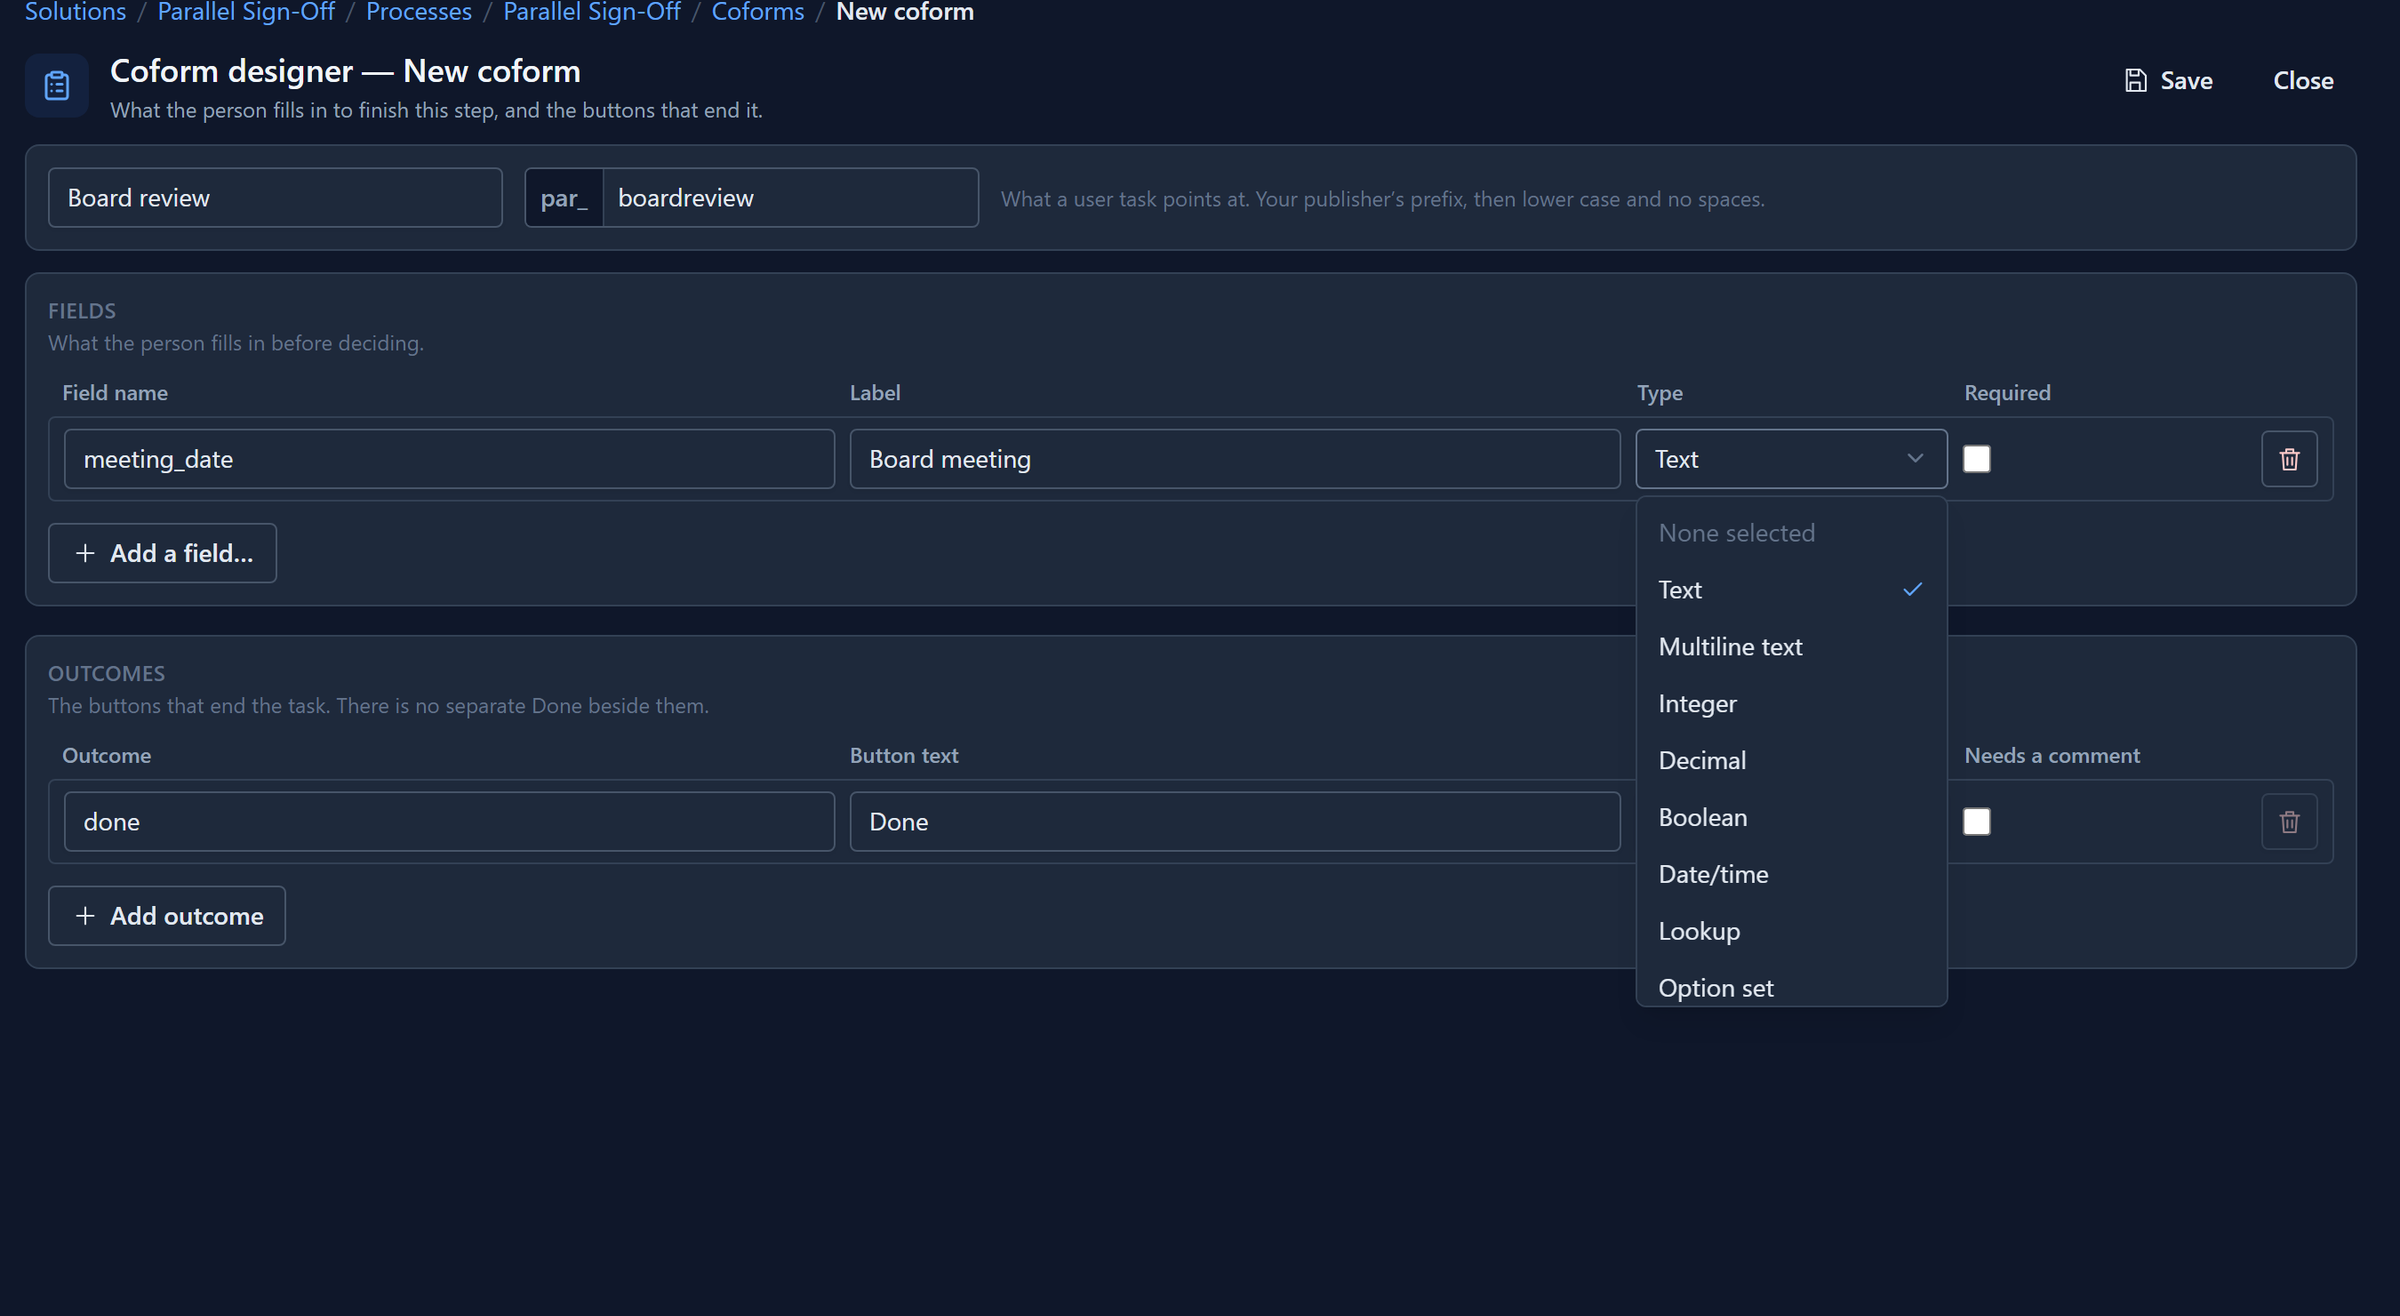Select Date/time type option

click(x=1791, y=875)
